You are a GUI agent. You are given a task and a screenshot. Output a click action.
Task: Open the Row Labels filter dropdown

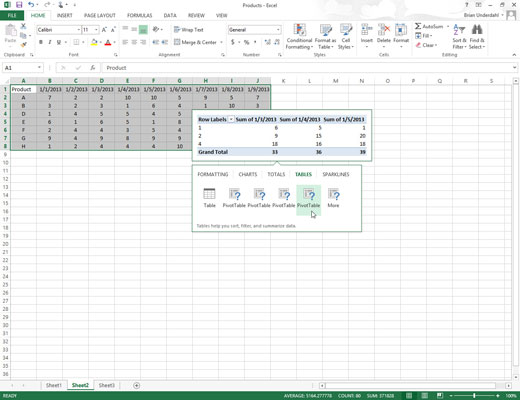tap(231, 119)
